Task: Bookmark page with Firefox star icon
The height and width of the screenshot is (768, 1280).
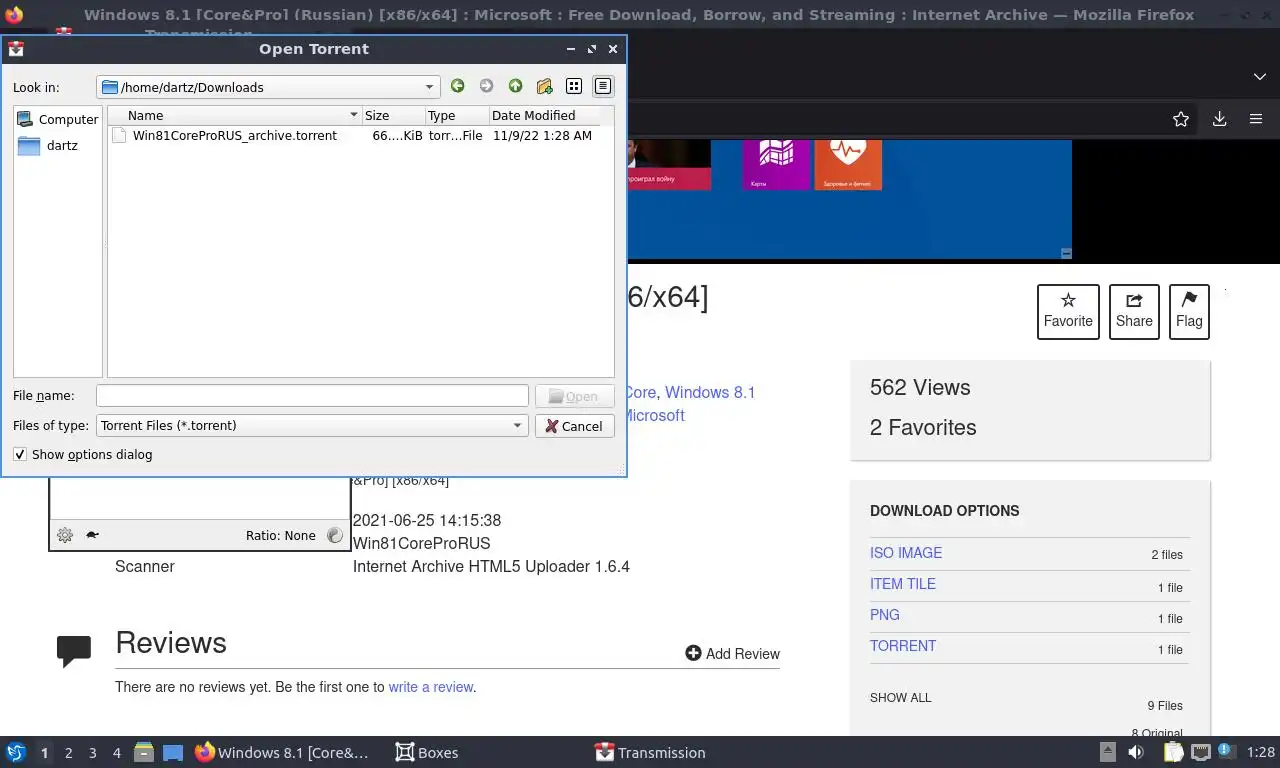Action: [x=1181, y=119]
